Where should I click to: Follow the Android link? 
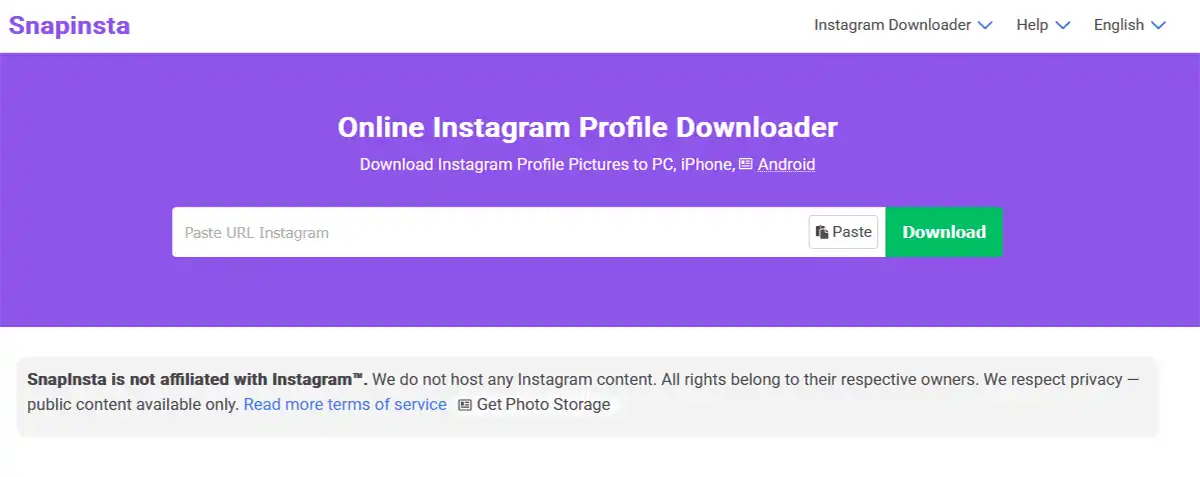point(786,164)
